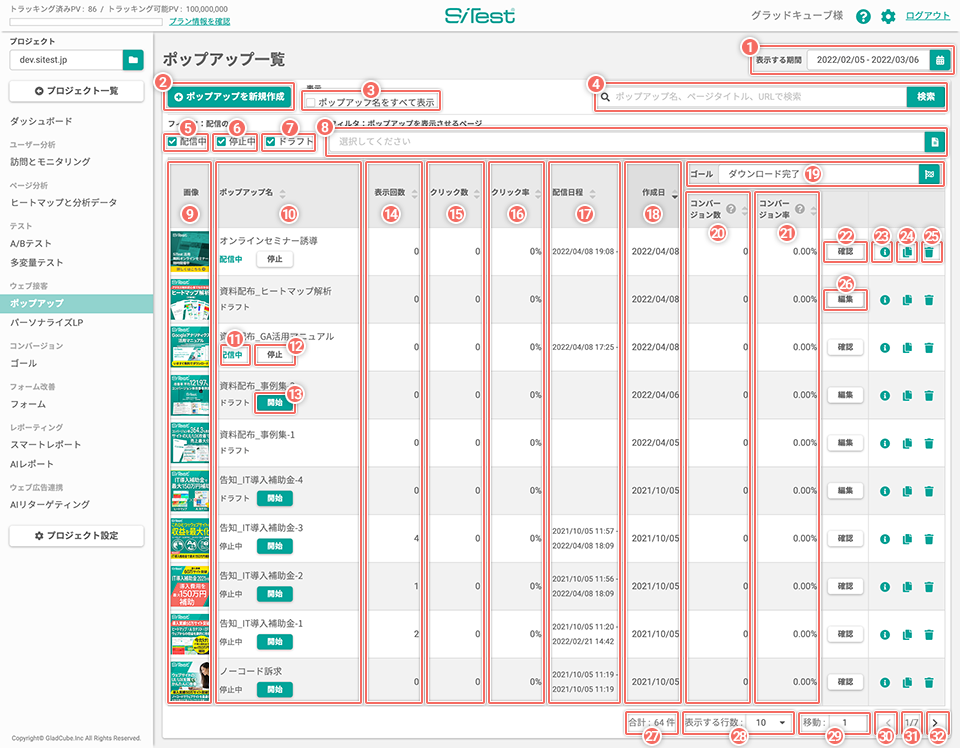Open プロジェクト一覧 button

click(77, 91)
